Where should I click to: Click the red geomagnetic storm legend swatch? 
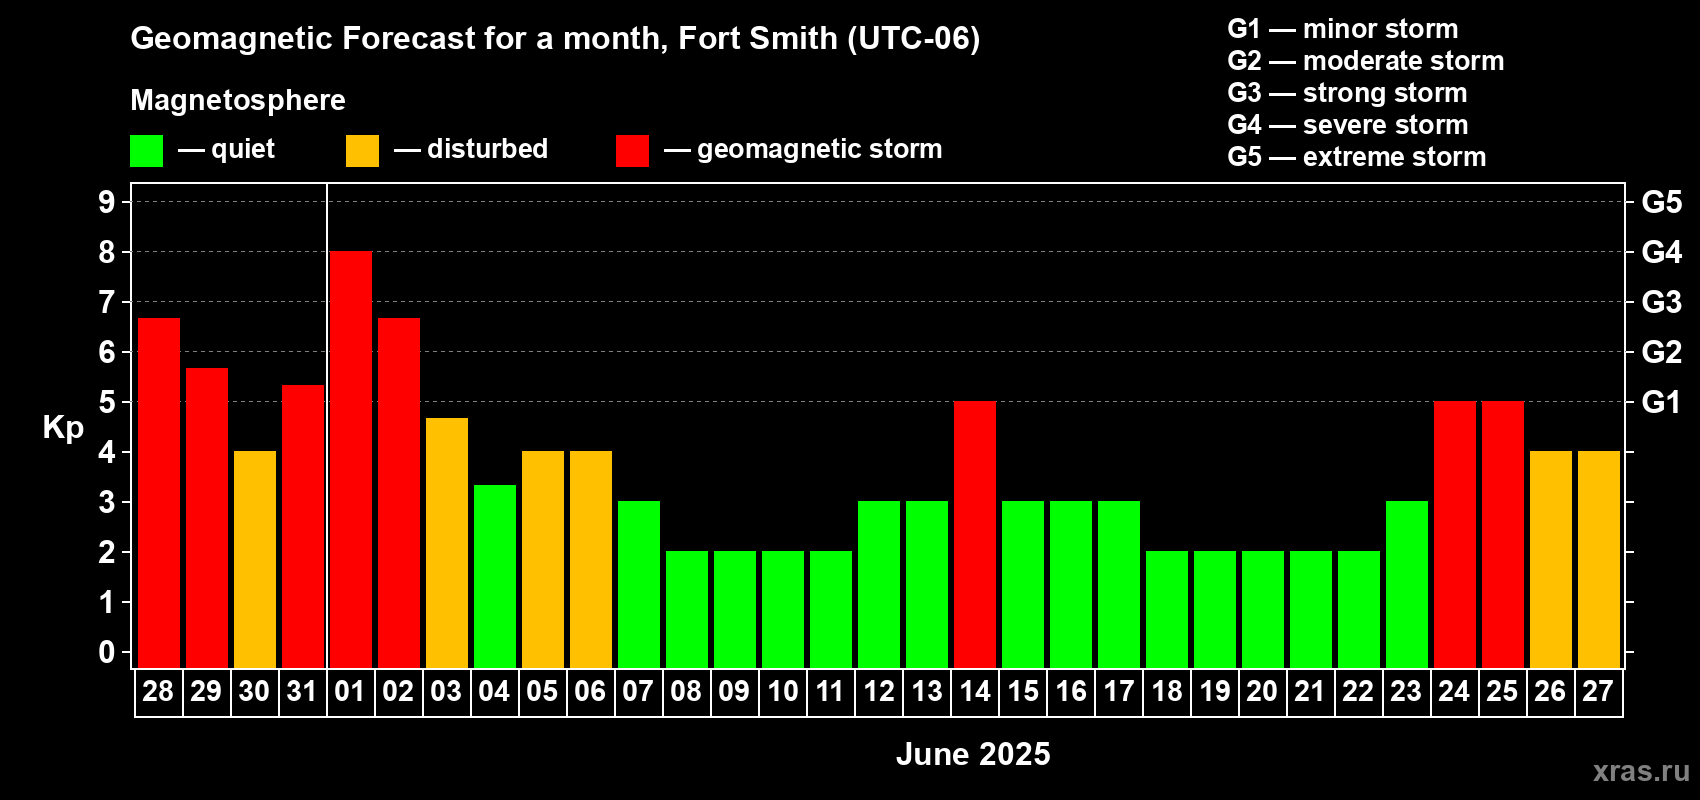click(632, 151)
